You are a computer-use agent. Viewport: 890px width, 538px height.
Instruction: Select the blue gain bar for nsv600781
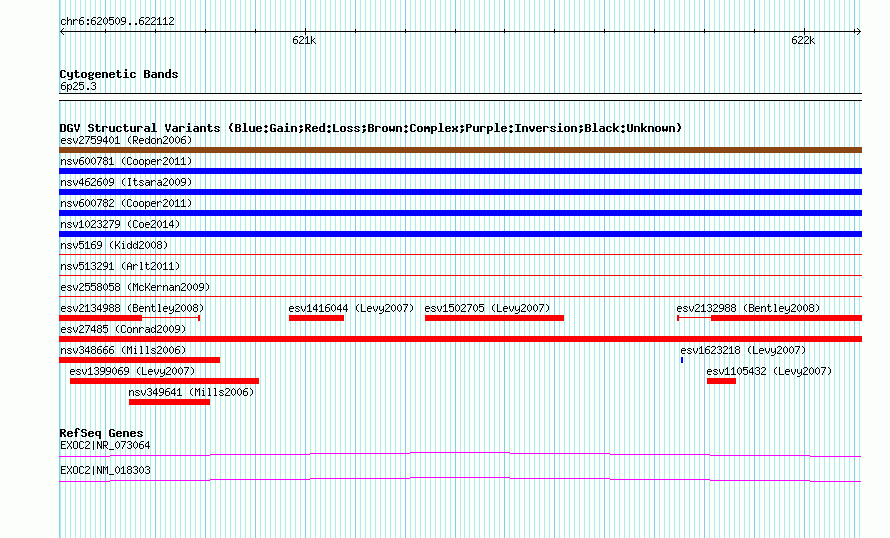[x=460, y=171]
